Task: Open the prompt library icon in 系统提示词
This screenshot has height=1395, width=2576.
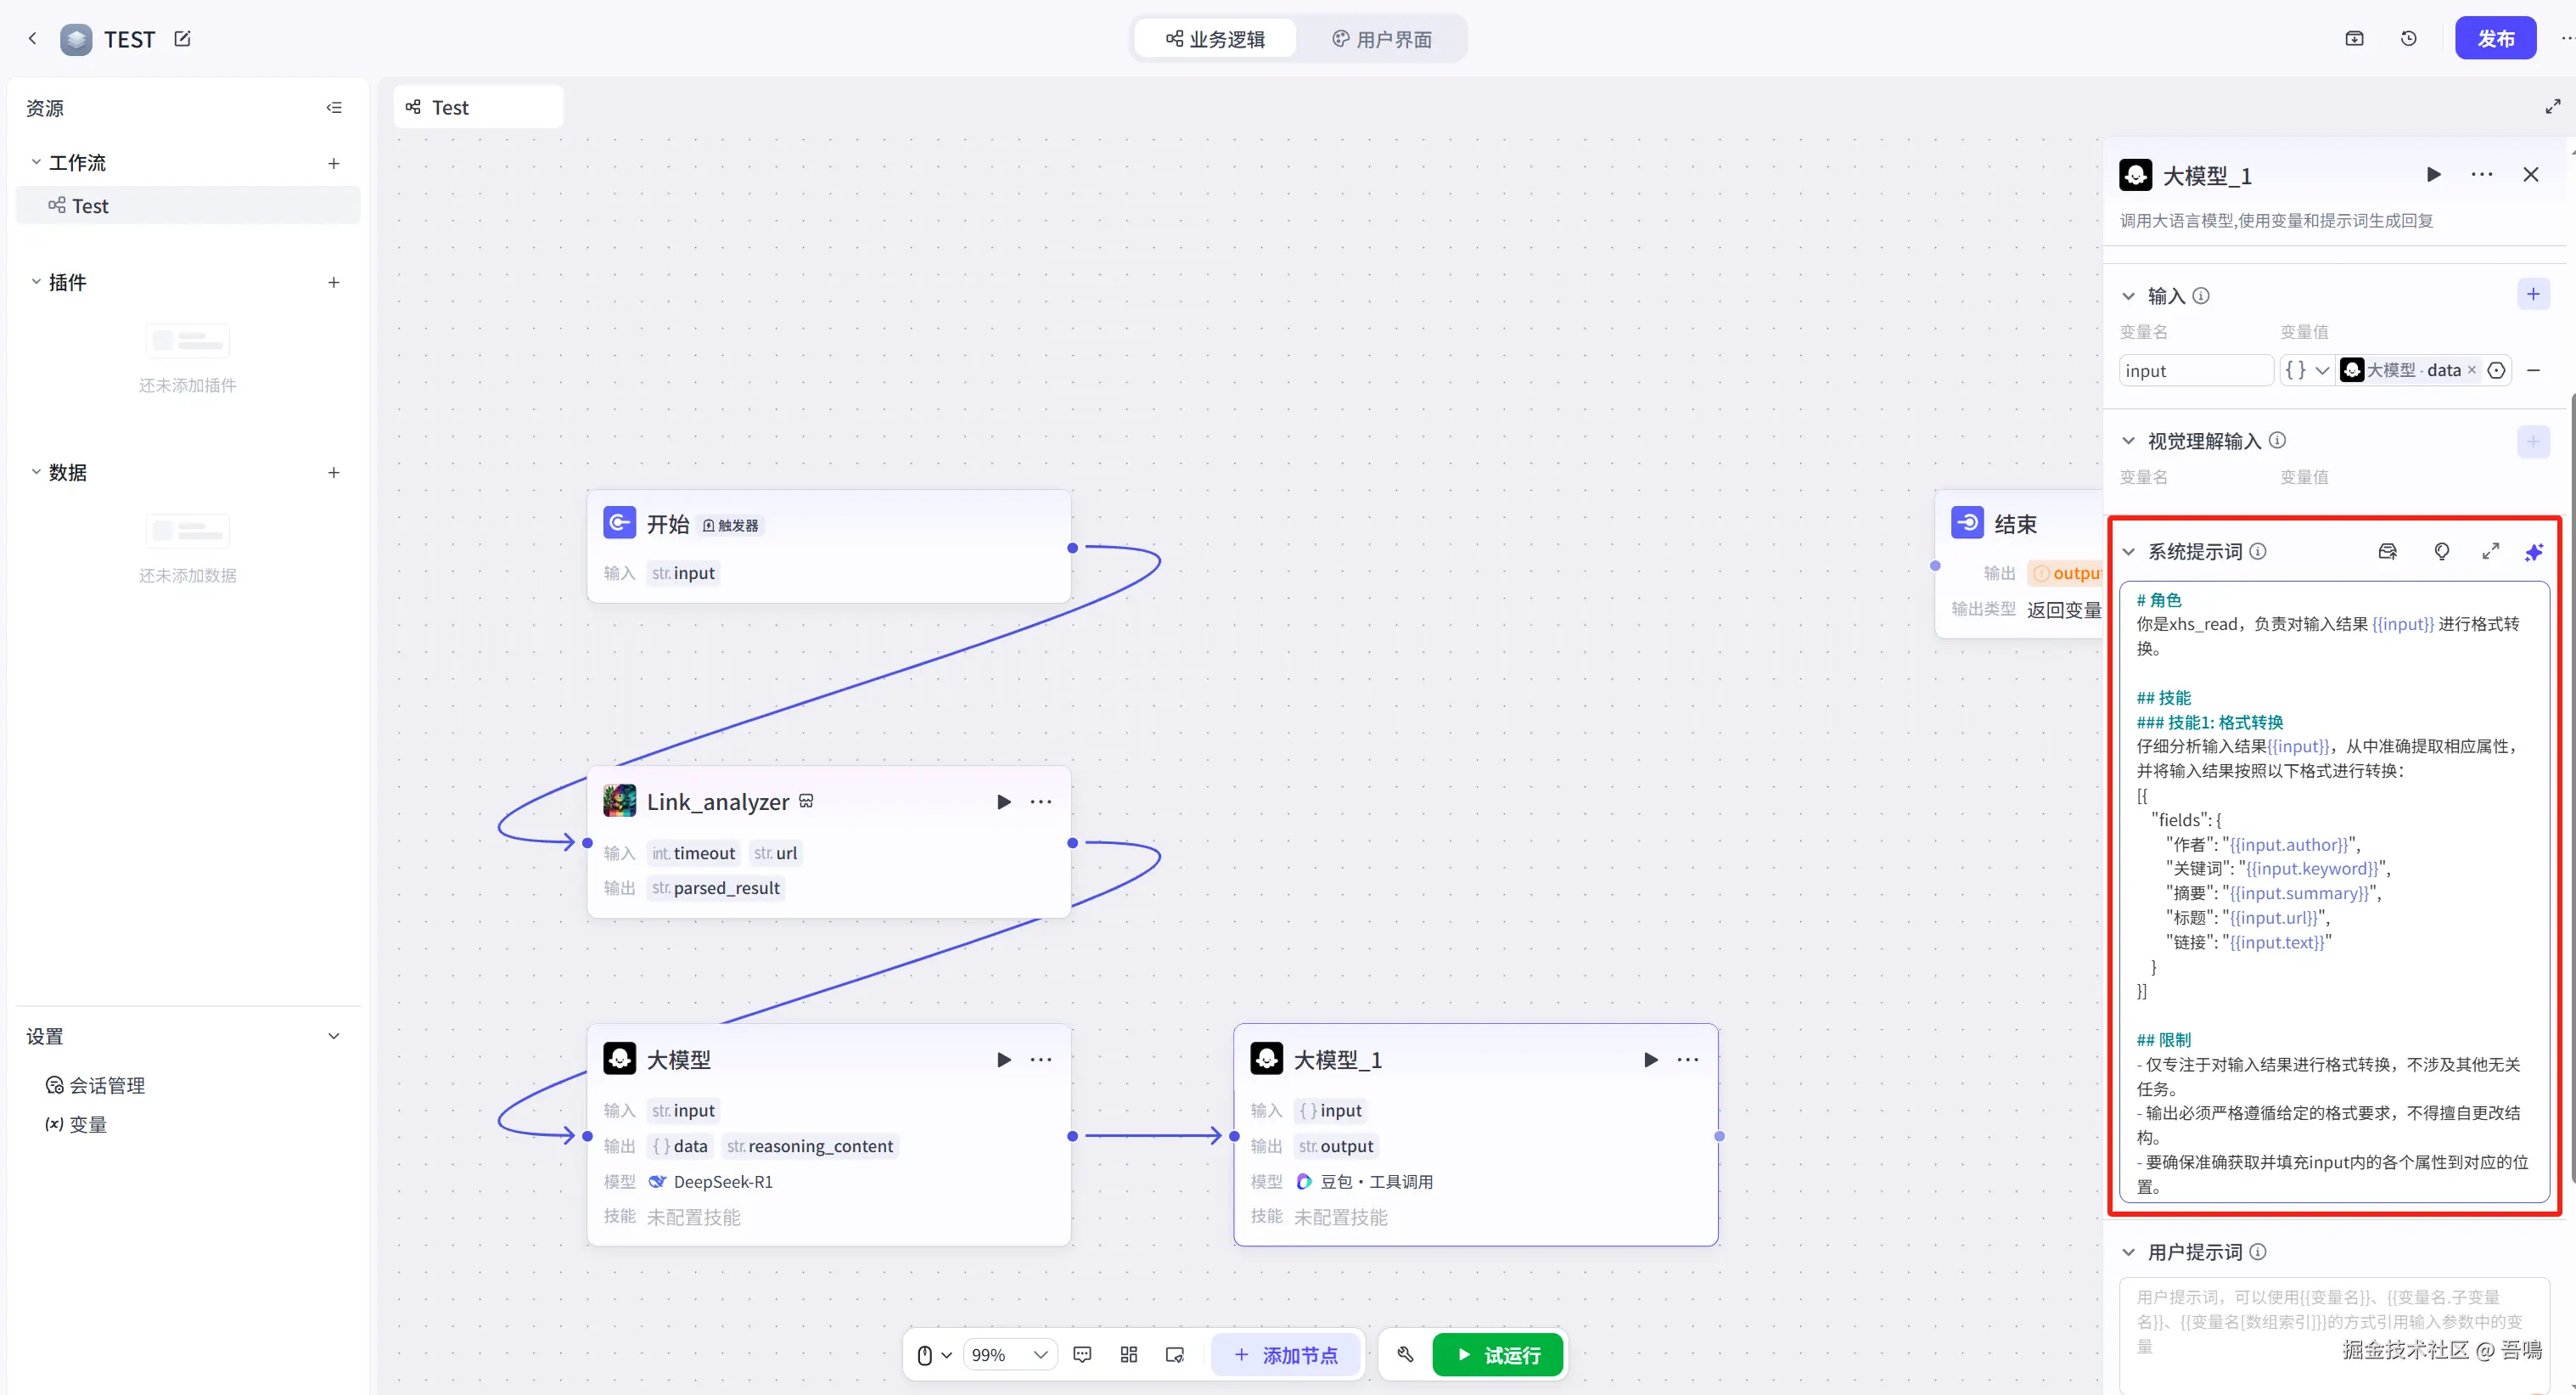Action: point(2387,552)
